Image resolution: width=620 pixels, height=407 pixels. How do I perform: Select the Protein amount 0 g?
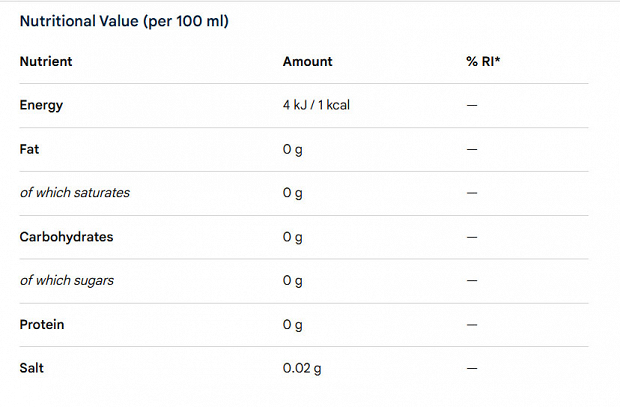point(293,325)
